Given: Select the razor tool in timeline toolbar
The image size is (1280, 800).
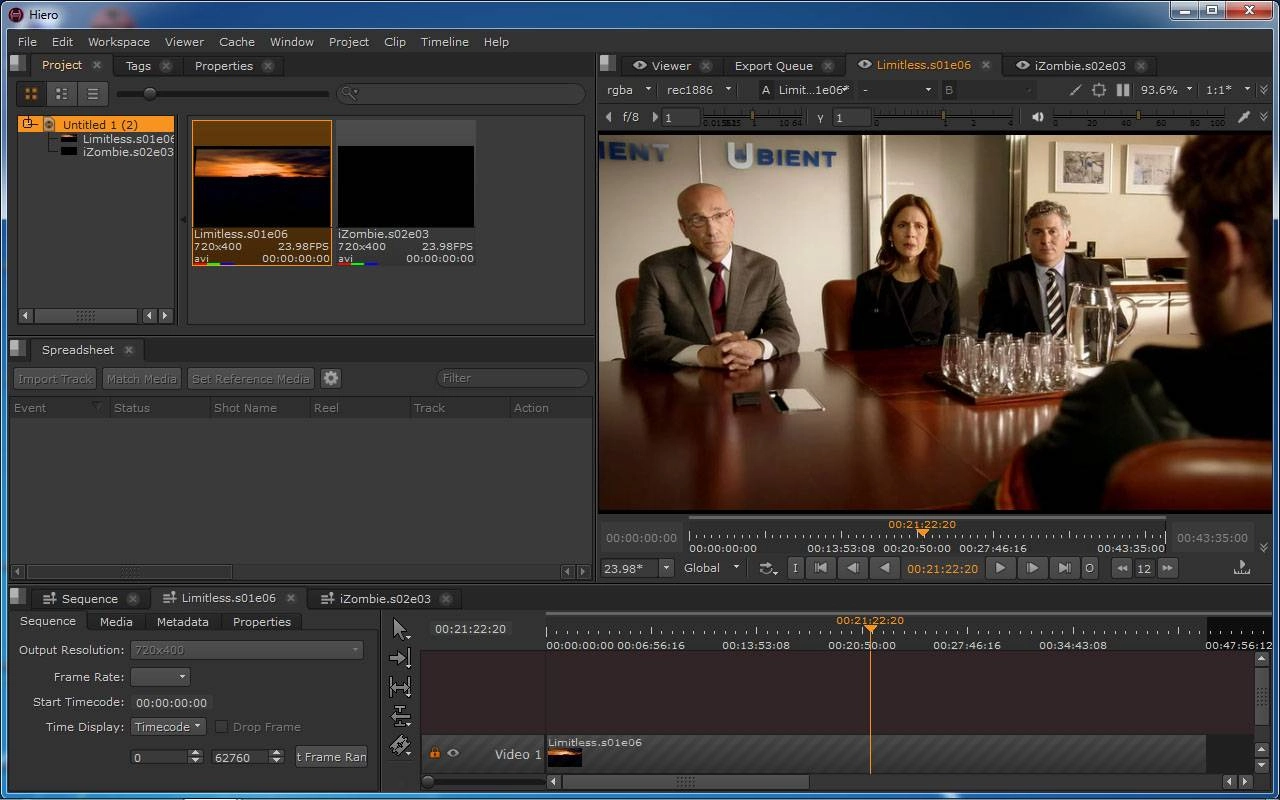Looking at the screenshot, I should coord(401,745).
